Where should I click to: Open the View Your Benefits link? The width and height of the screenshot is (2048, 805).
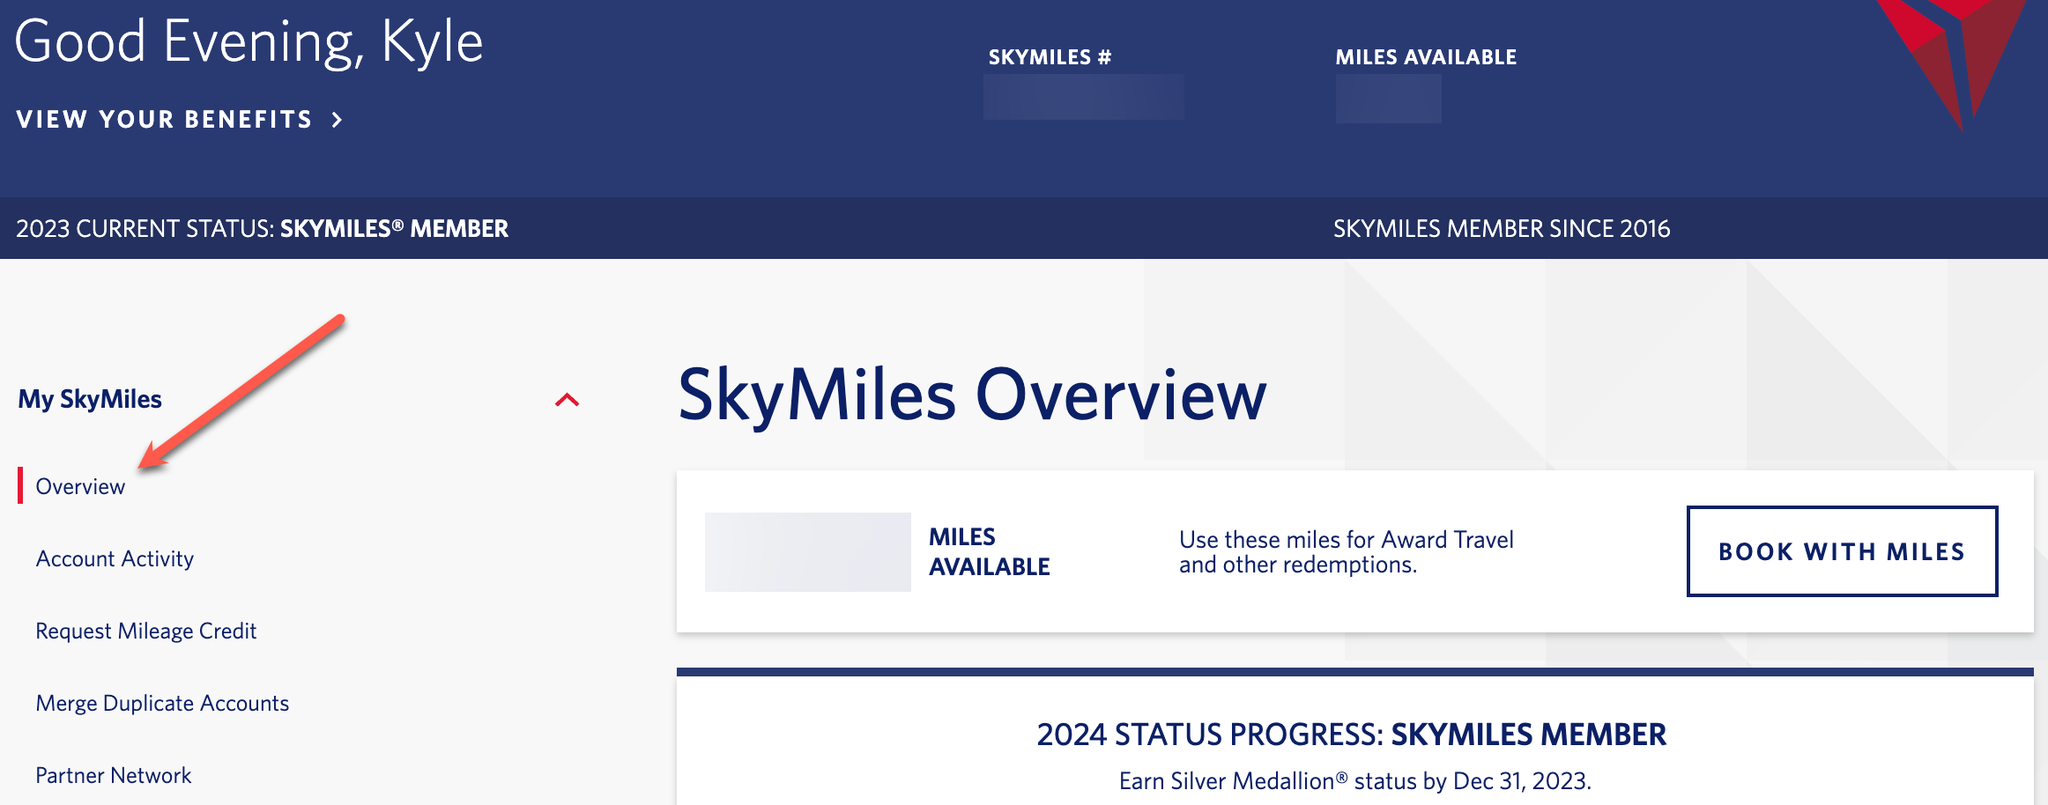165,120
